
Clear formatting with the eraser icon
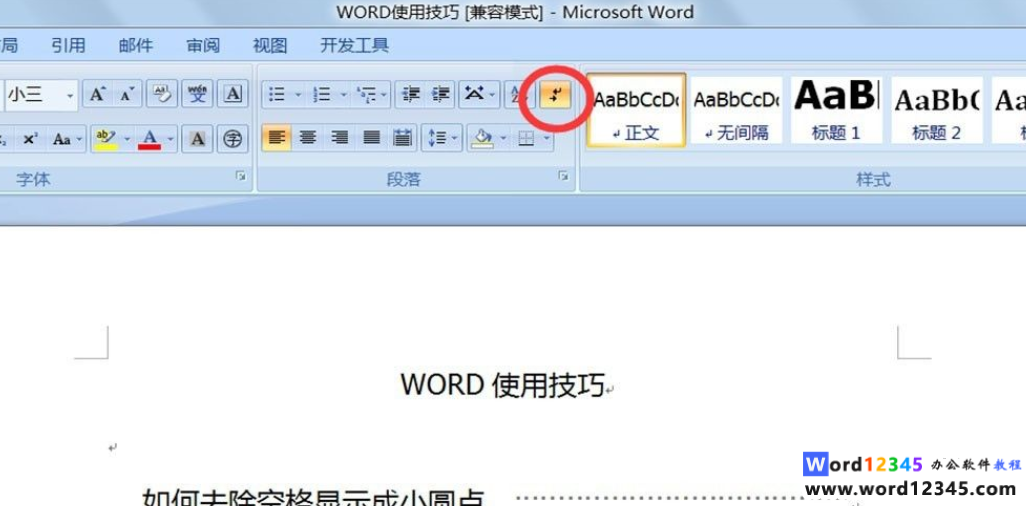162,95
